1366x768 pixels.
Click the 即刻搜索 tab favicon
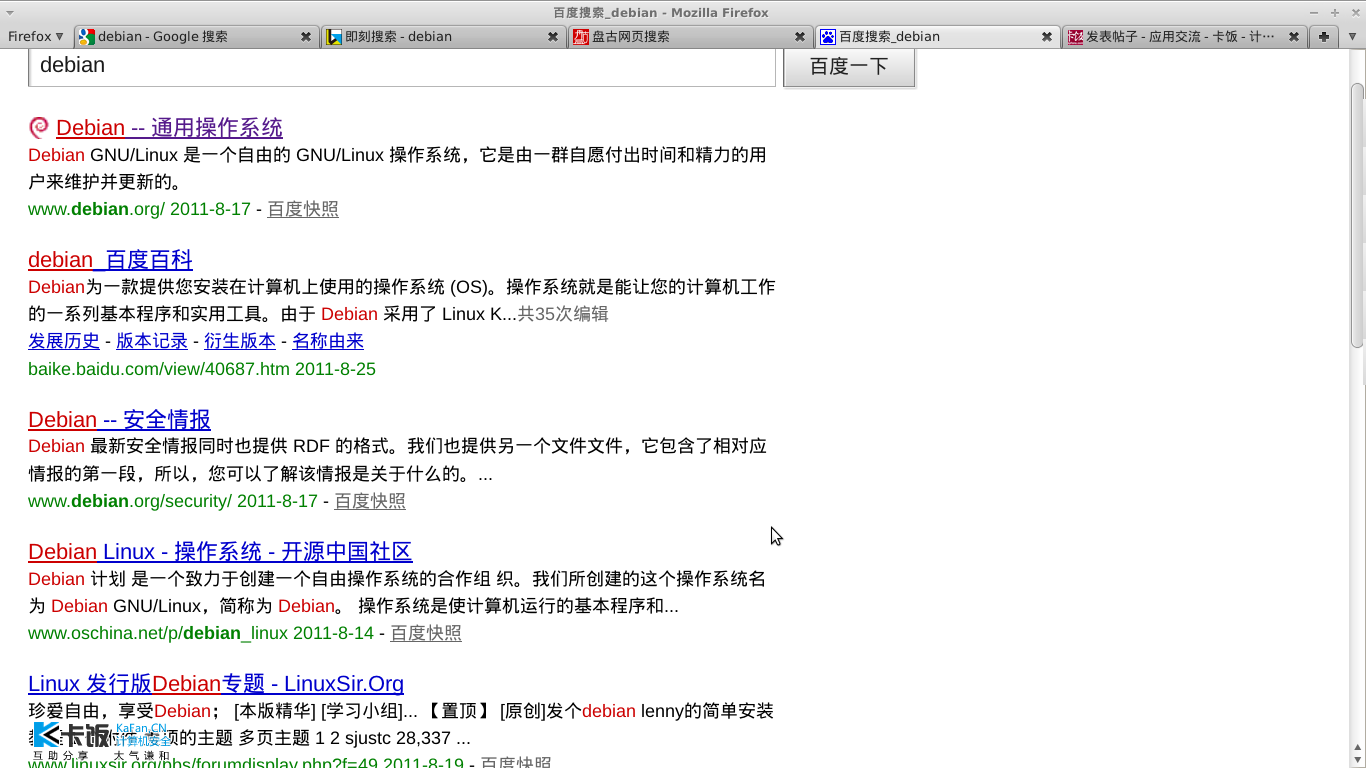point(334,37)
